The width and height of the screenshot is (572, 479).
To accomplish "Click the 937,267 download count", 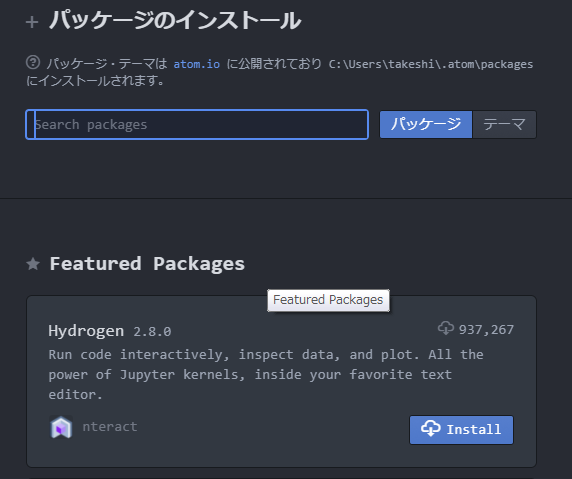I will click(x=486, y=330).
